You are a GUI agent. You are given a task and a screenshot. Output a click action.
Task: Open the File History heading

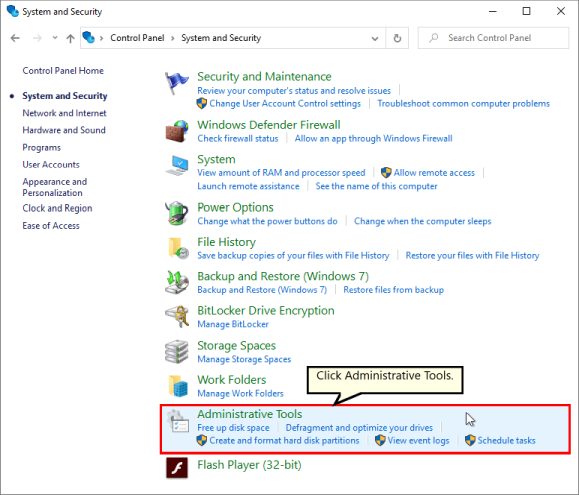tap(226, 242)
